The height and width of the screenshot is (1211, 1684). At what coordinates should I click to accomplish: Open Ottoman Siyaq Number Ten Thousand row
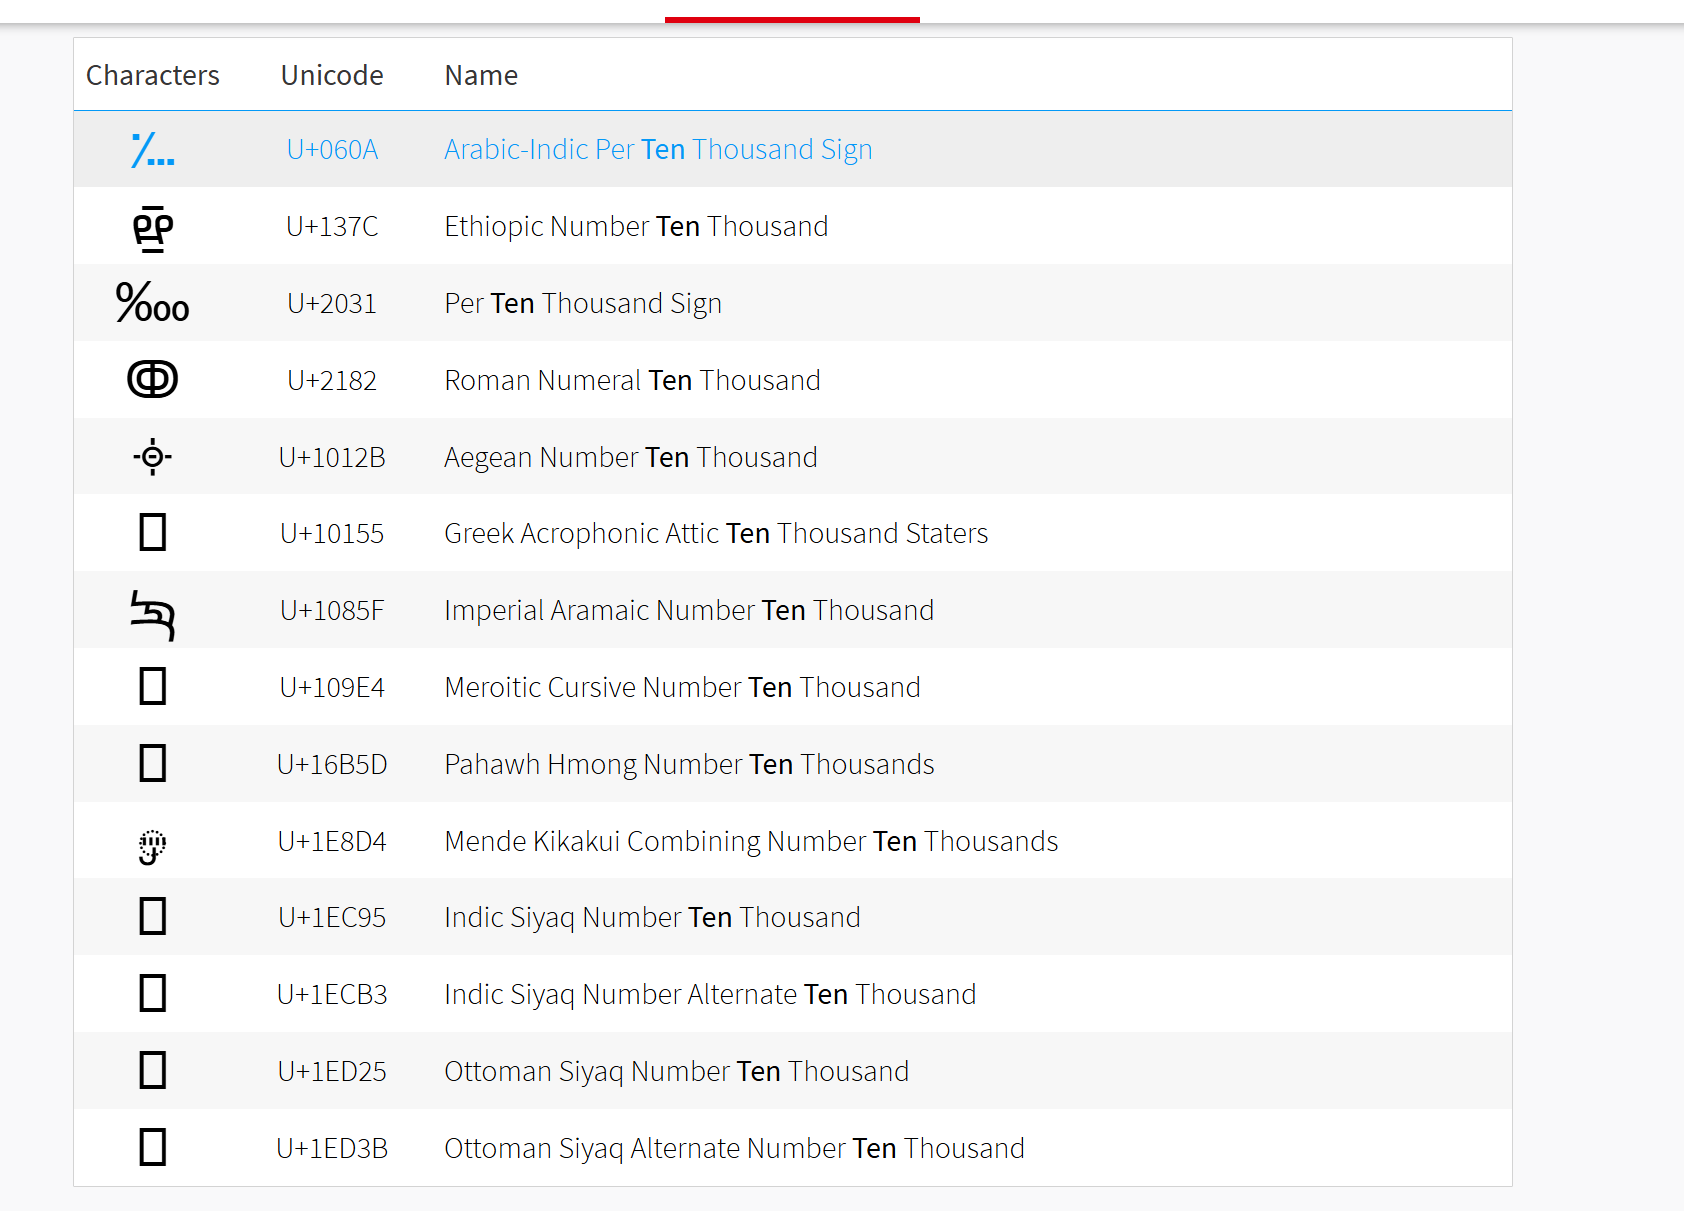pos(676,1071)
